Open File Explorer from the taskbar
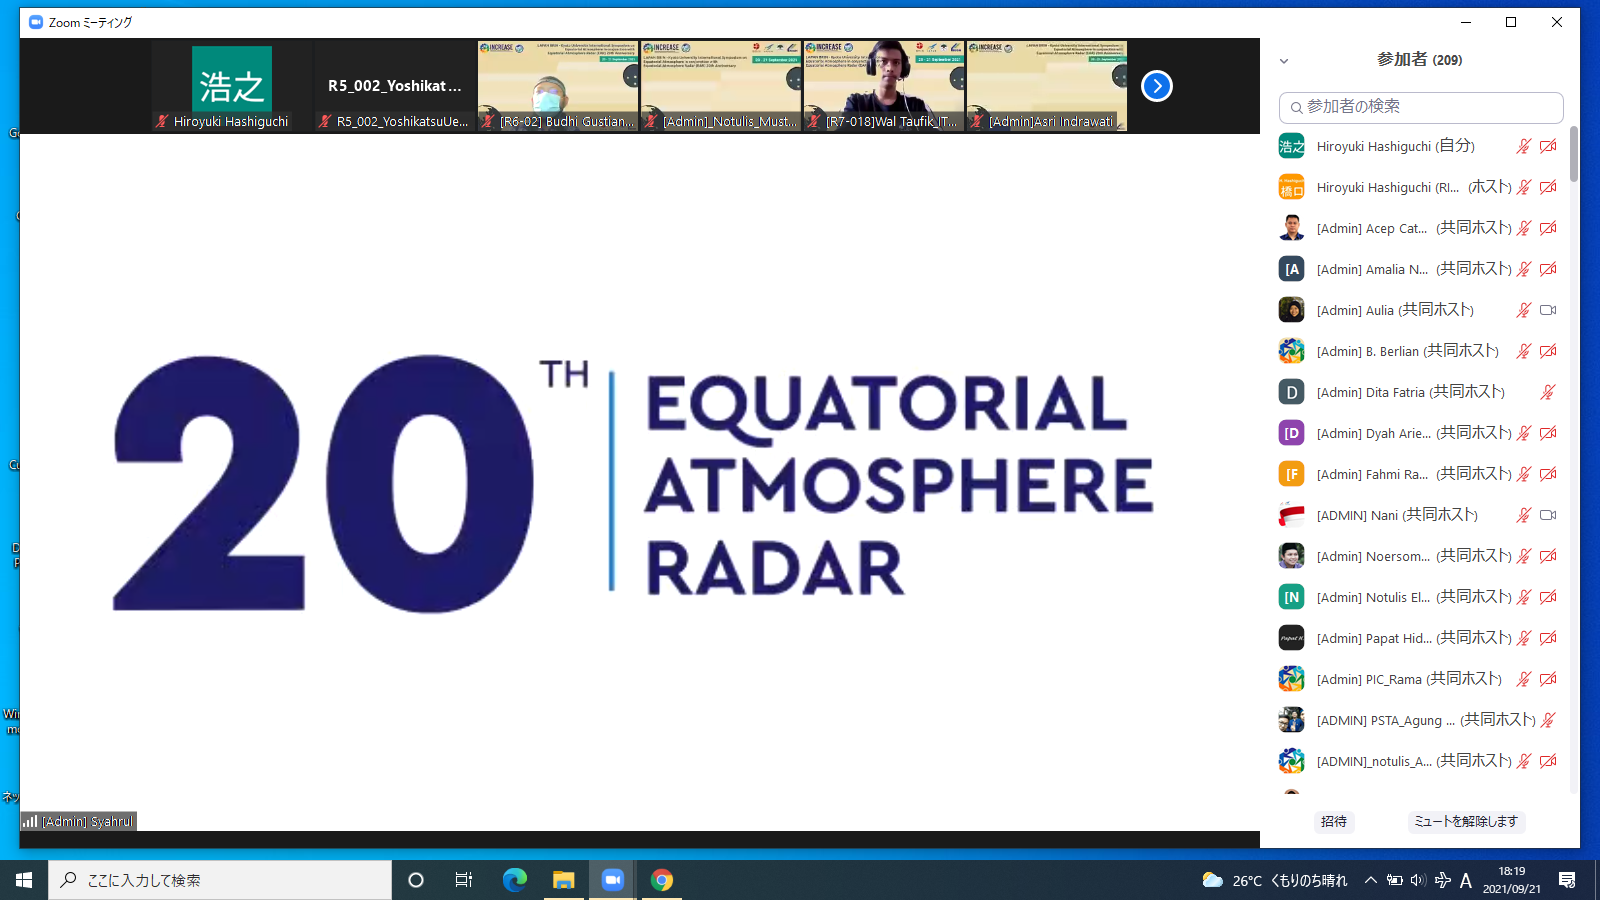 coord(563,880)
